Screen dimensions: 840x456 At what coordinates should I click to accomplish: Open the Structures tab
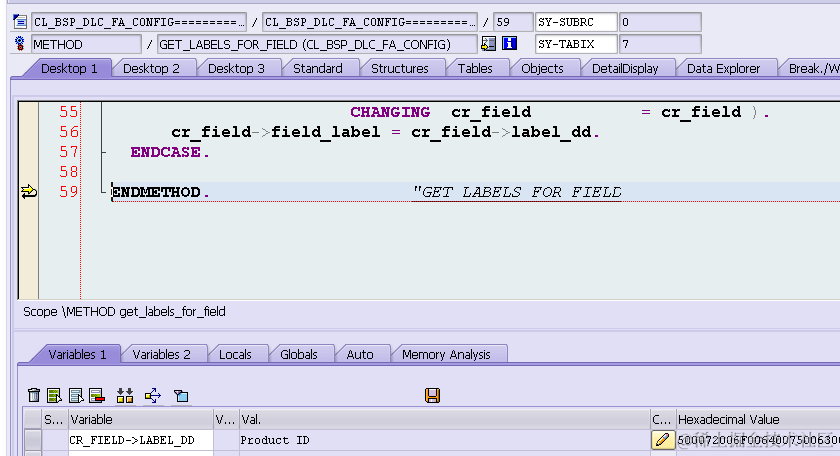tap(400, 69)
